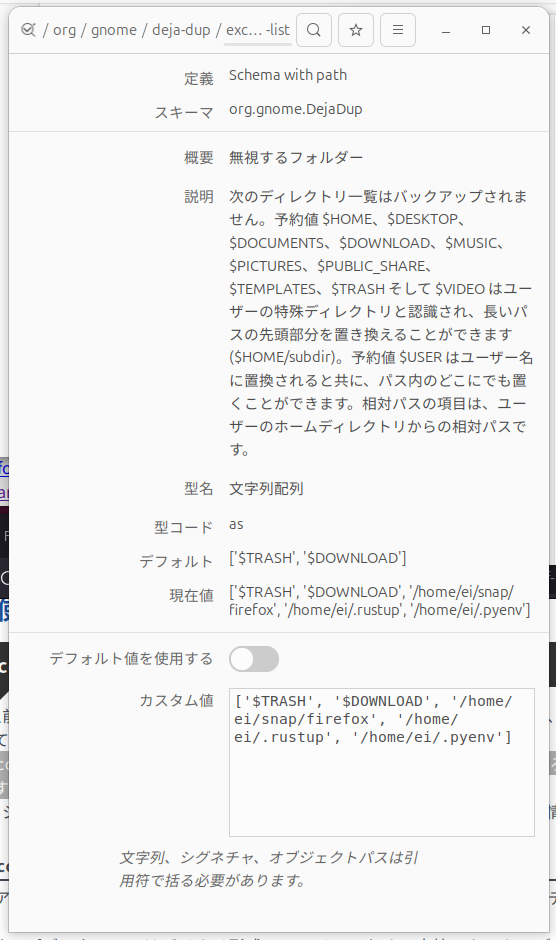Click the summary text '無視するフォルダー'

[296, 158]
